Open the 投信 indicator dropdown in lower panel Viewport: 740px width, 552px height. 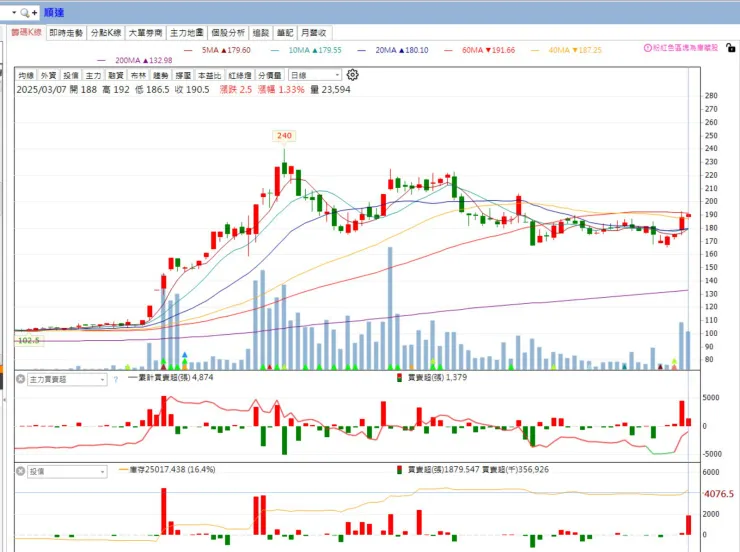pos(67,471)
